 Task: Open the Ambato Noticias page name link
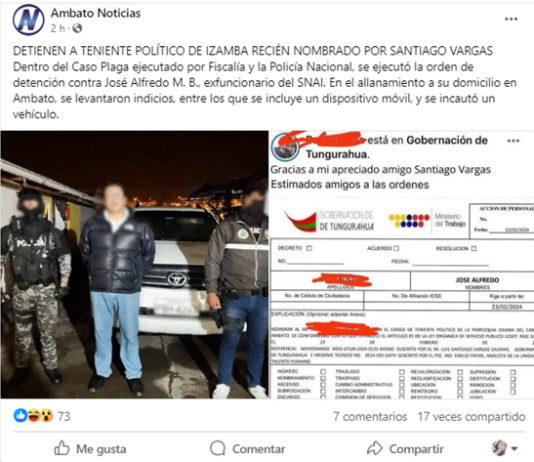(96, 13)
